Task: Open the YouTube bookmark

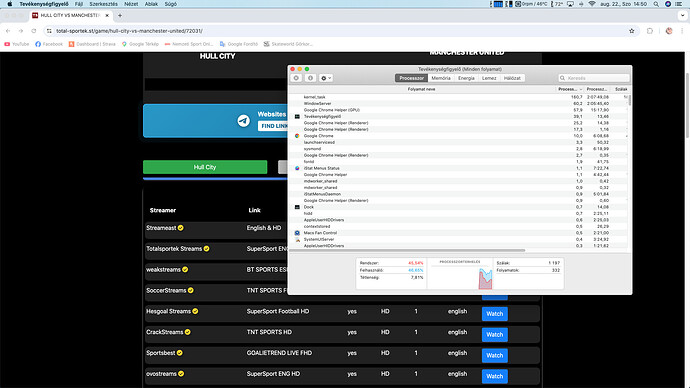Action: coord(17,44)
